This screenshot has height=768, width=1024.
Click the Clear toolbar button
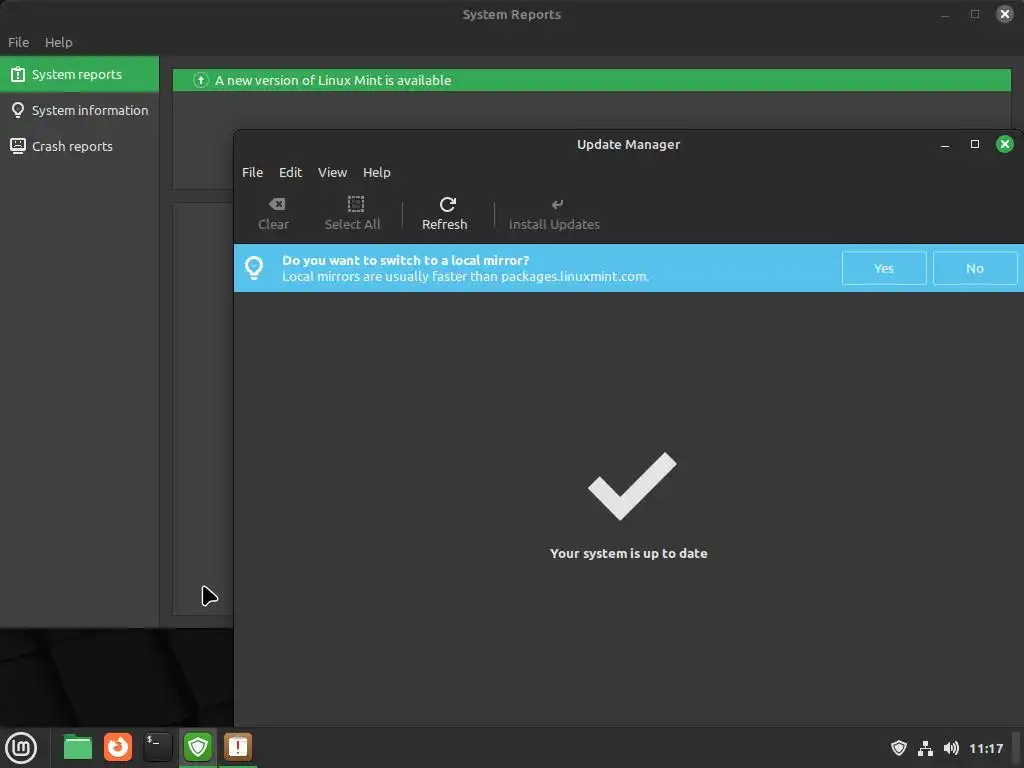274,214
